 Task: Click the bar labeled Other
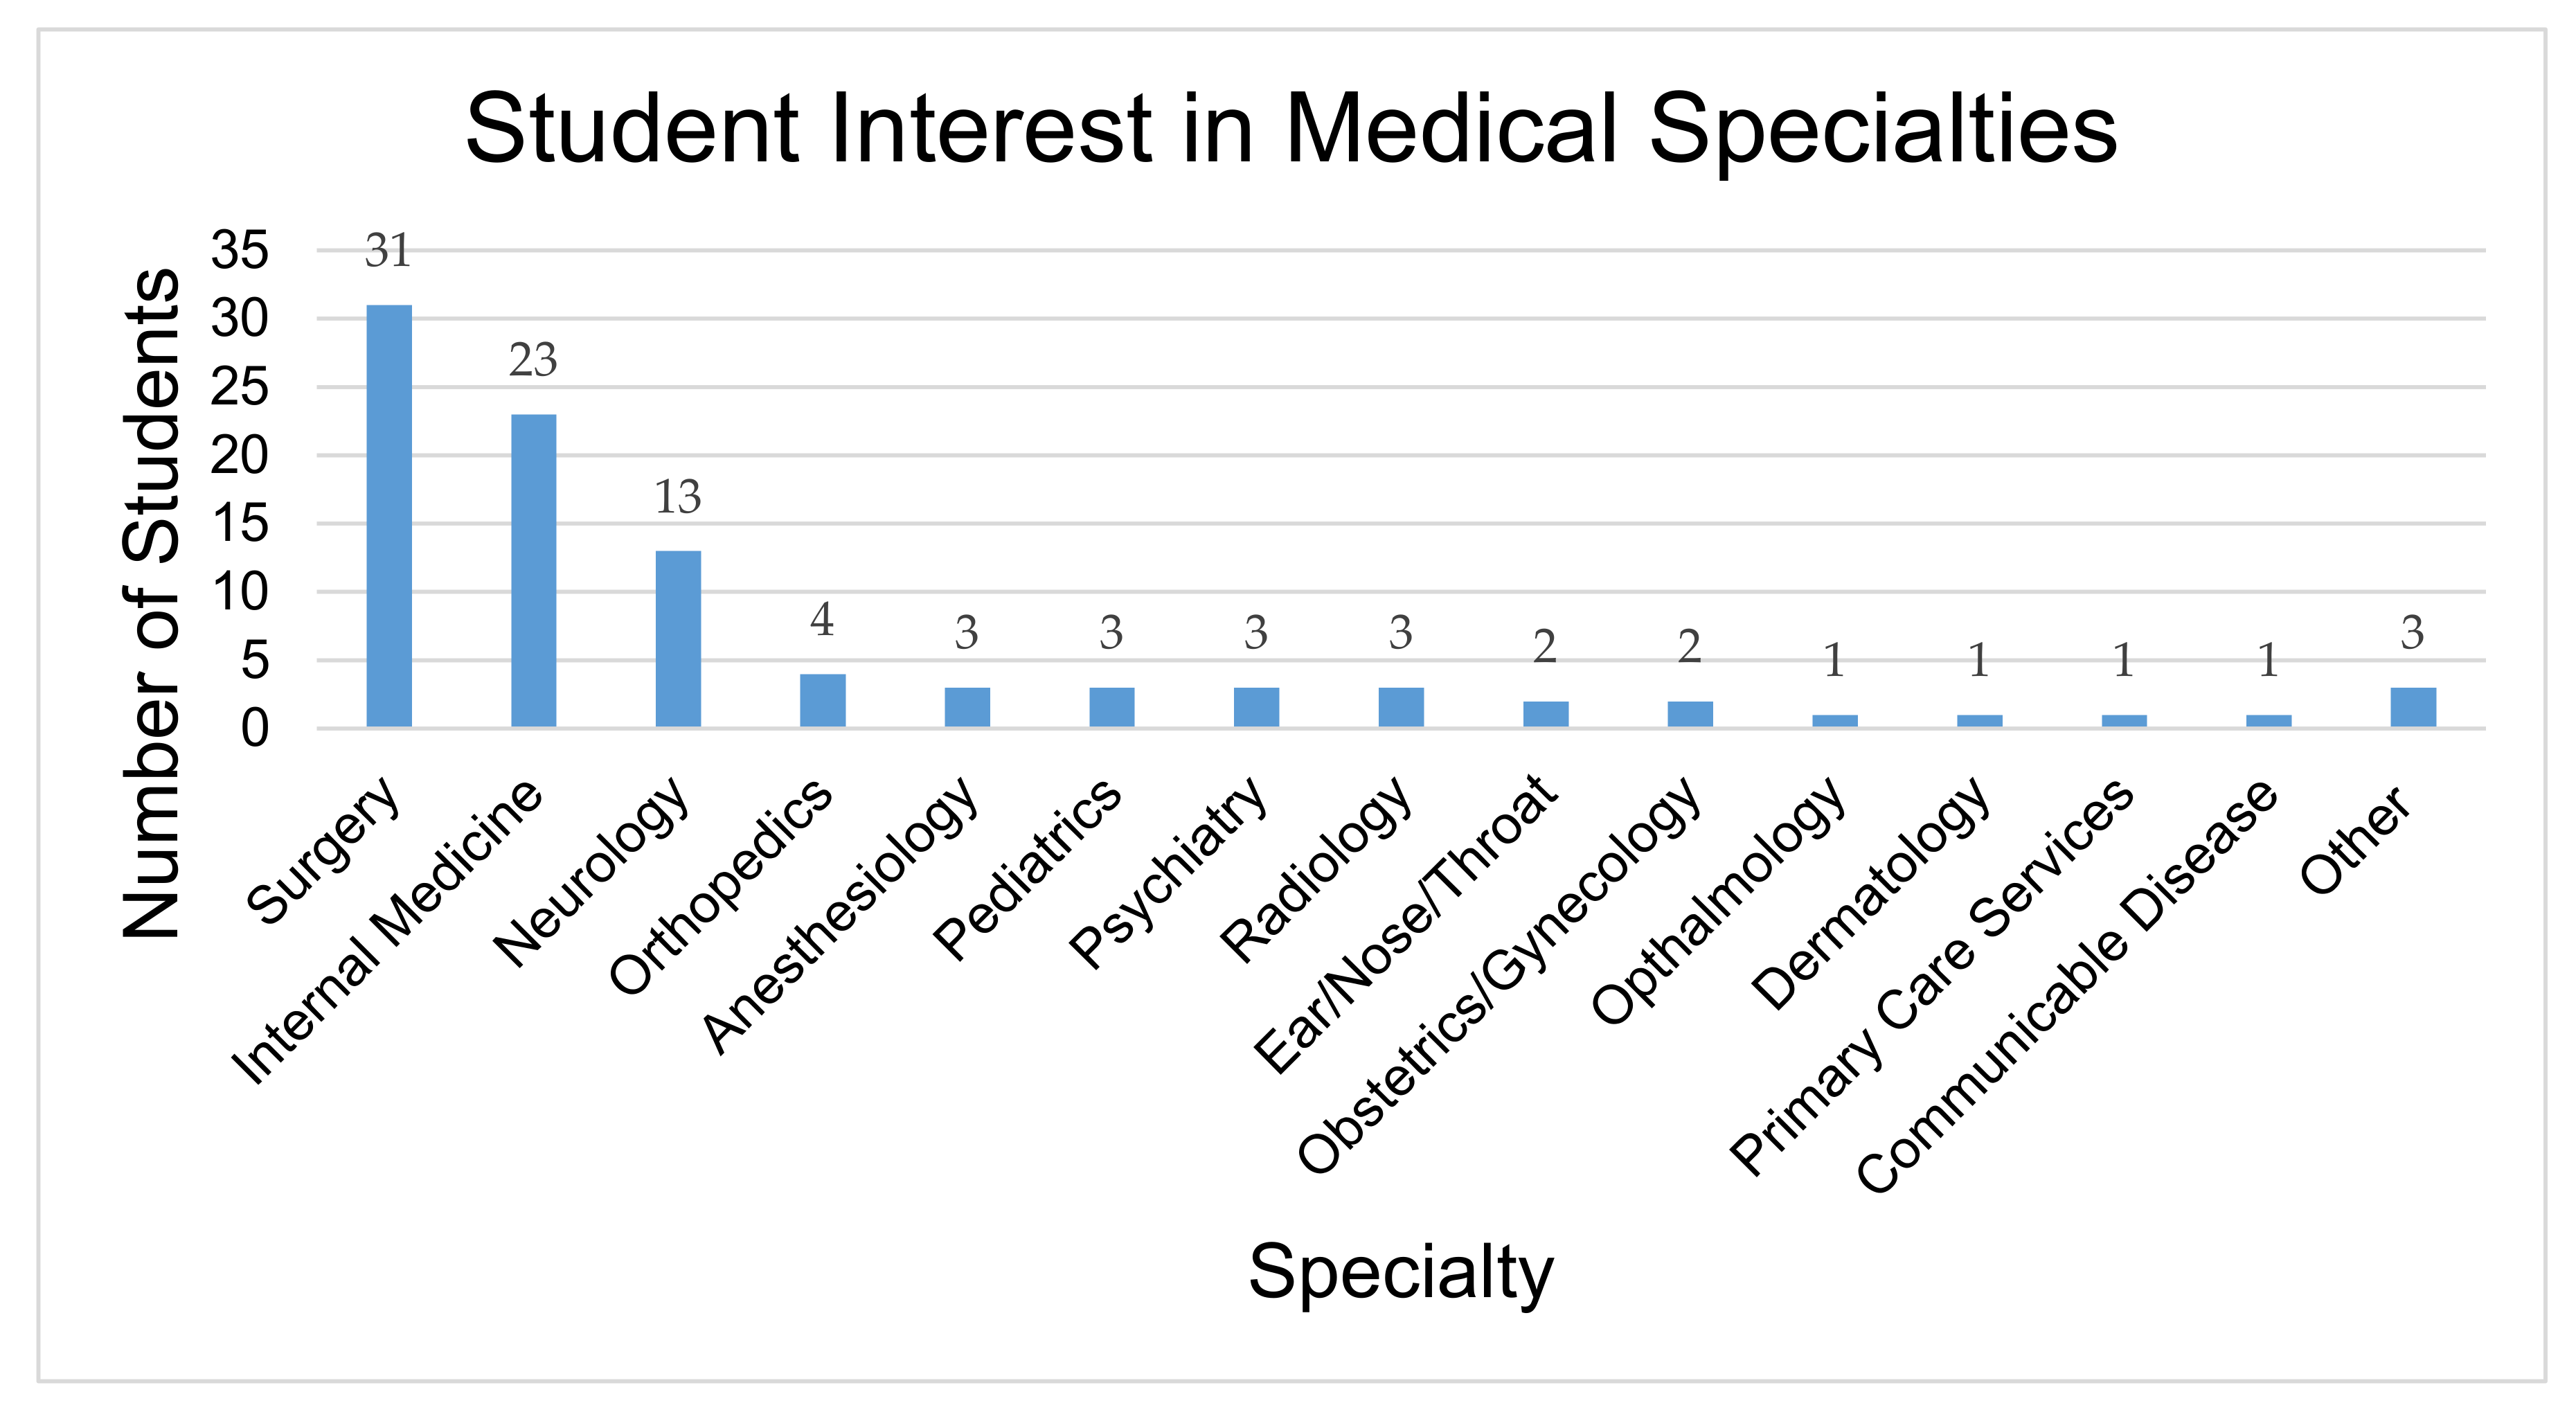2413,707
